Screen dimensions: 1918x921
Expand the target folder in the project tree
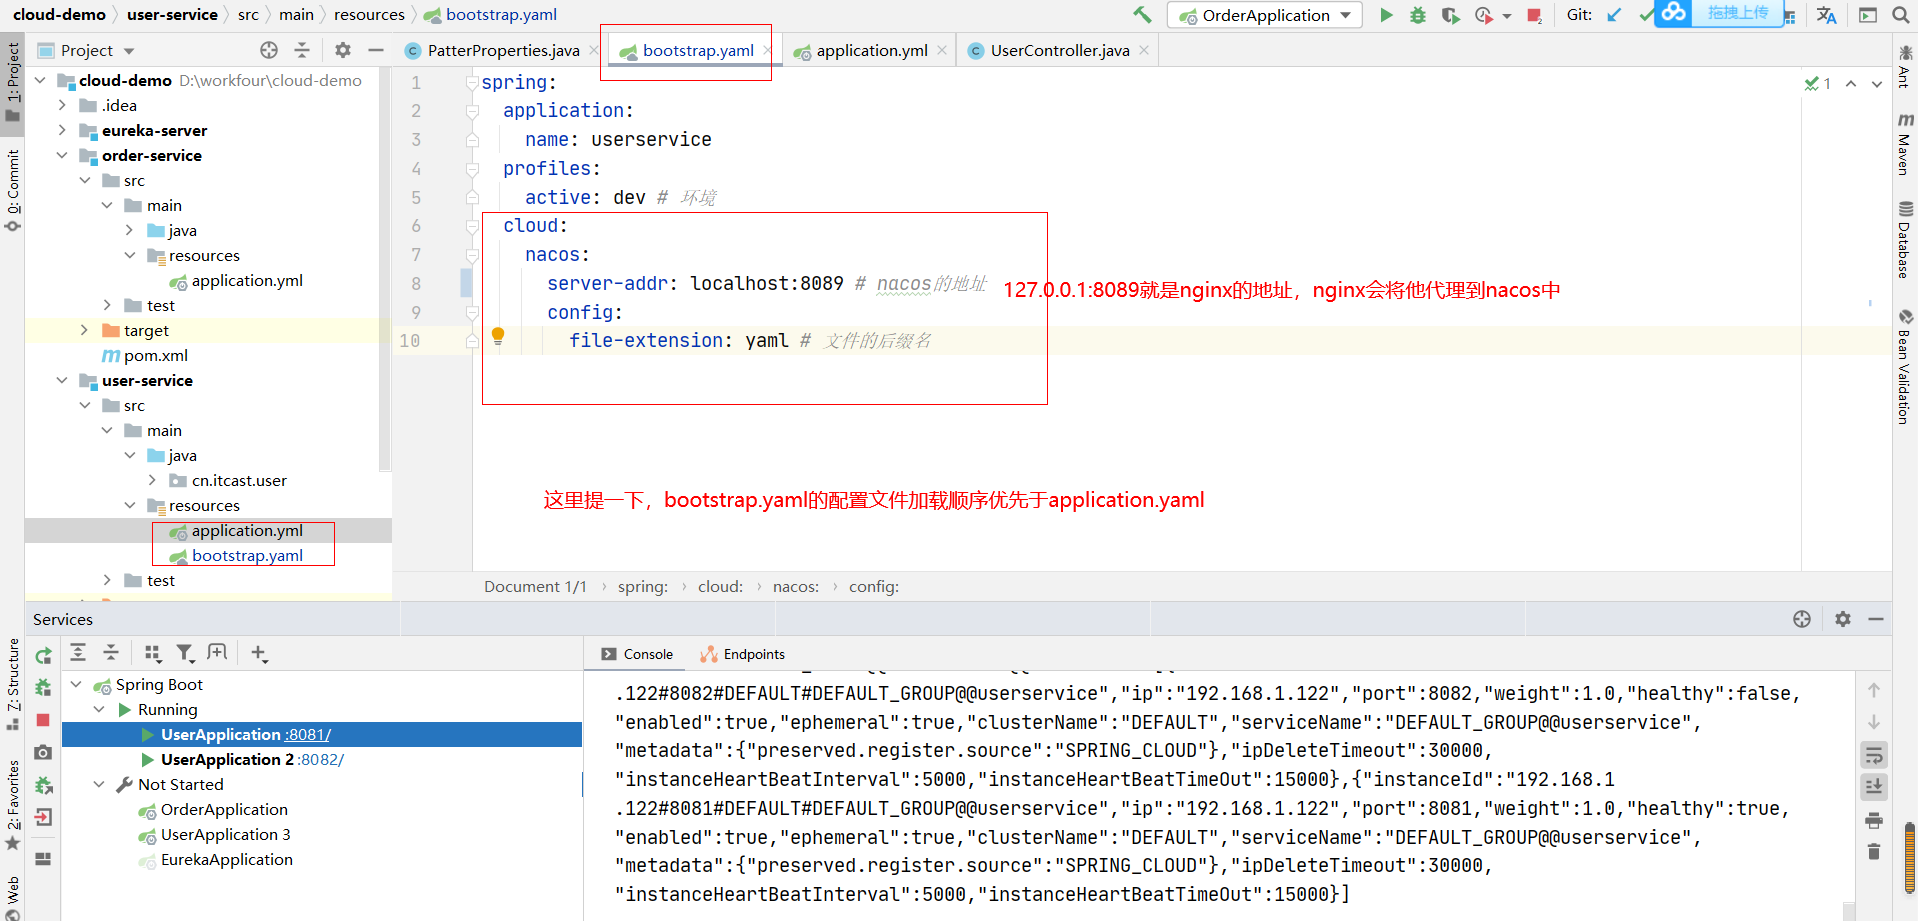click(84, 330)
